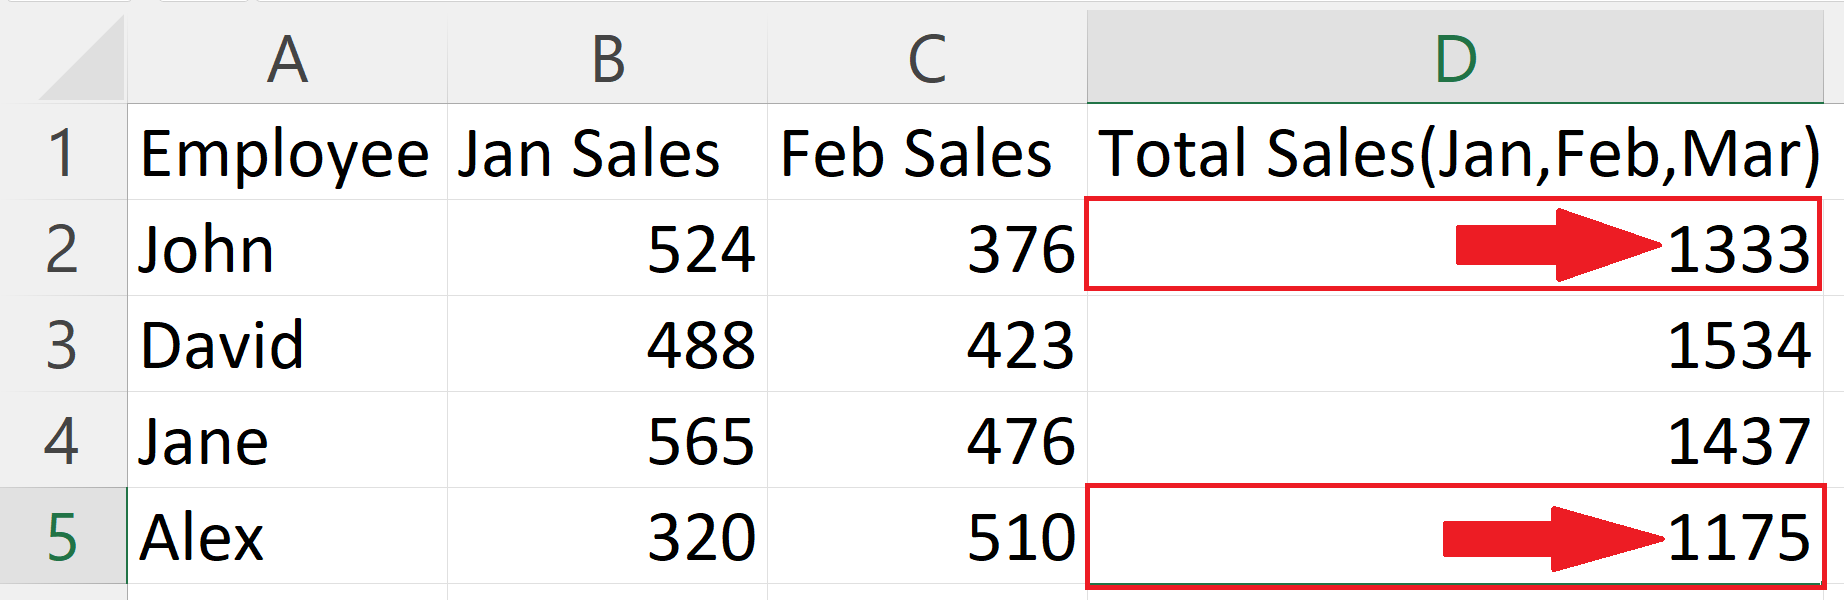Select highlighted column D header
1844x600 pixels.
(1455, 58)
